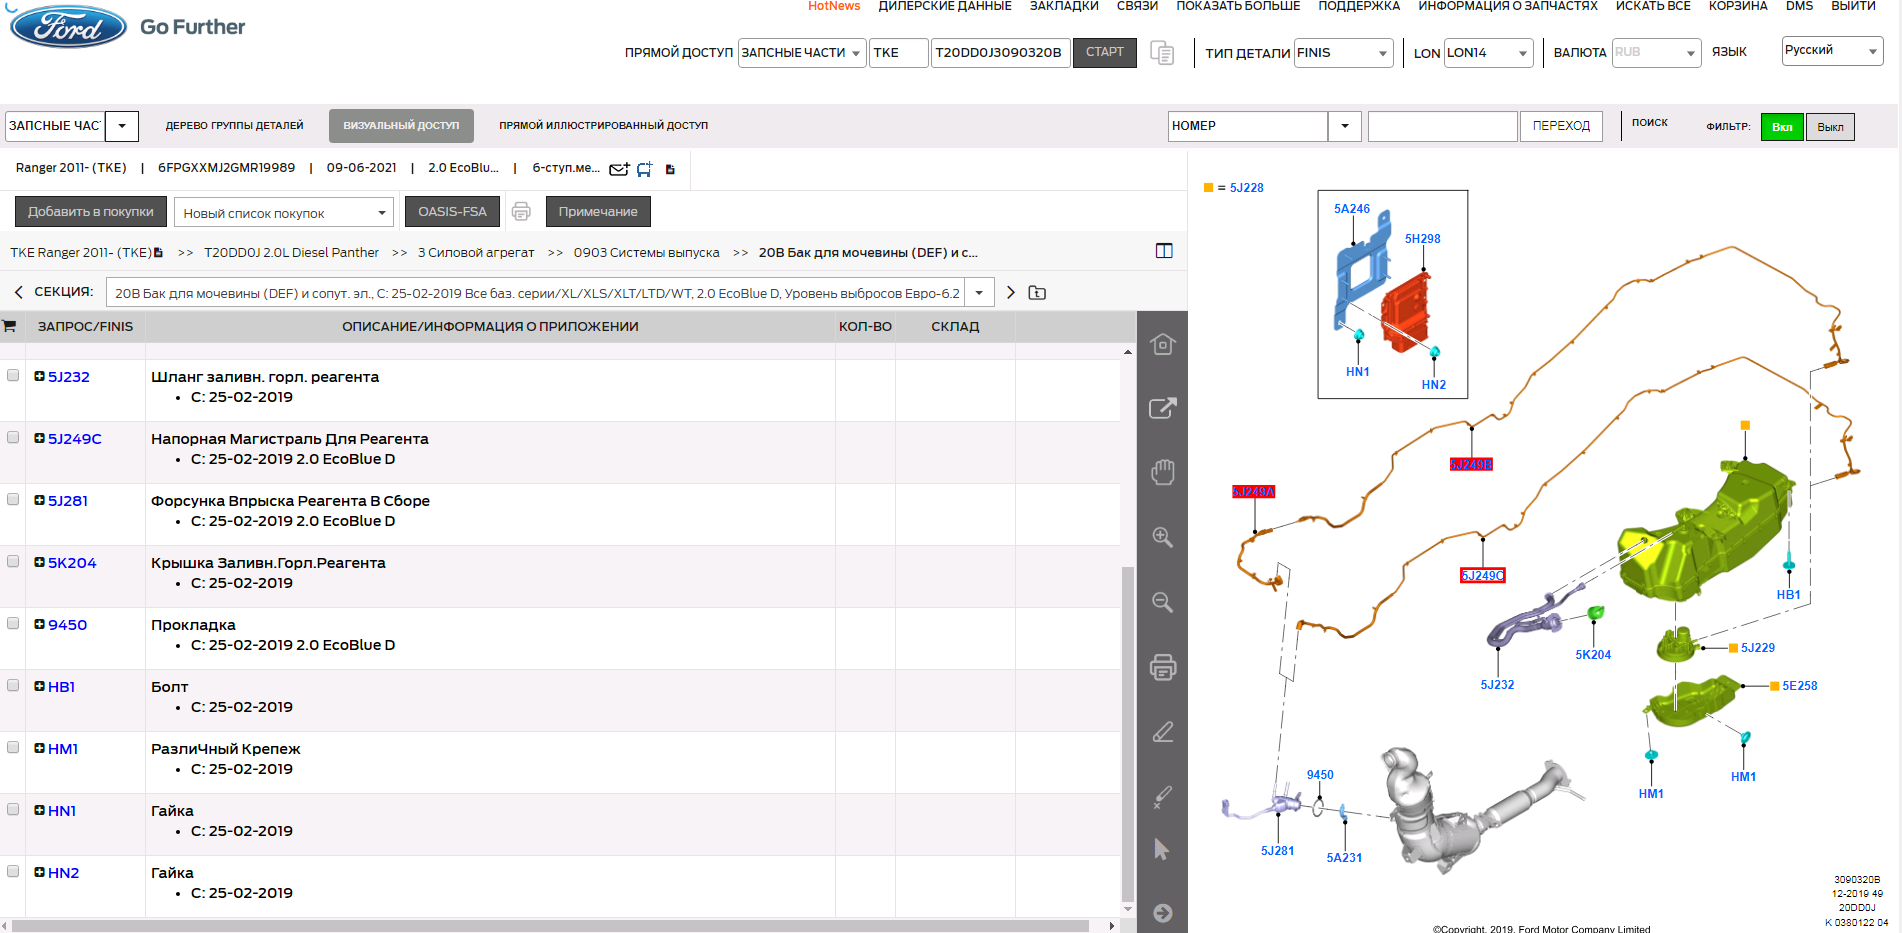1902x933 pixels.
Task: Click the OASIS-FSA button
Action: (x=452, y=212)
